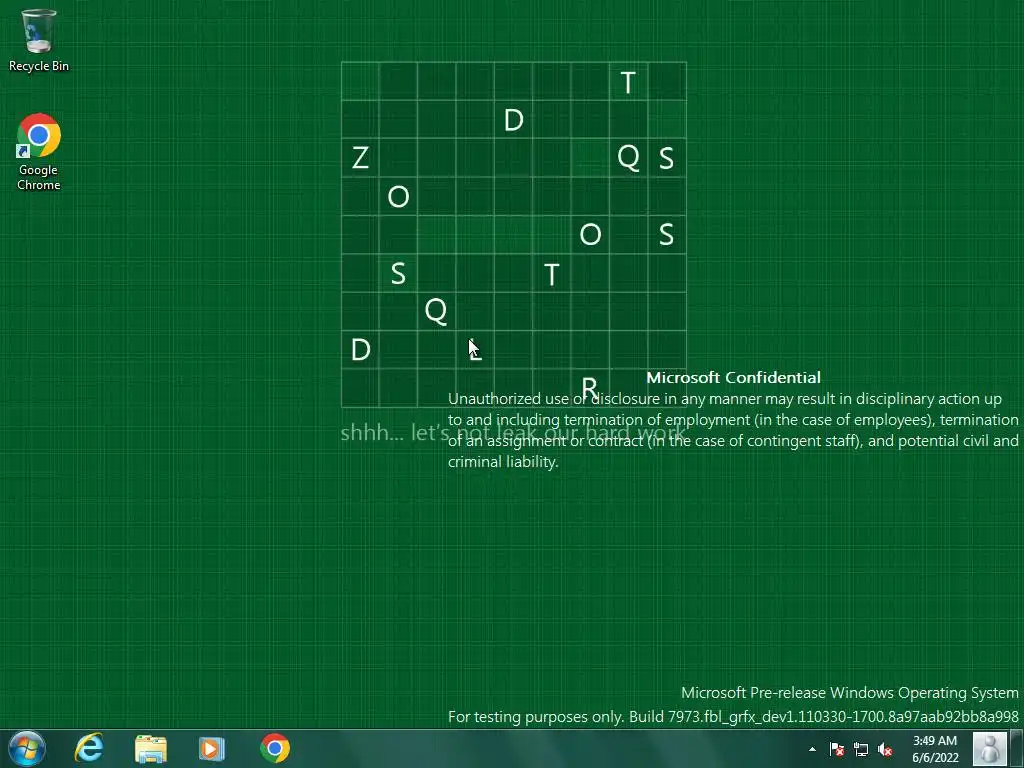
Task: Open Windows Explorer folder in taskbar
Action: 151,748
